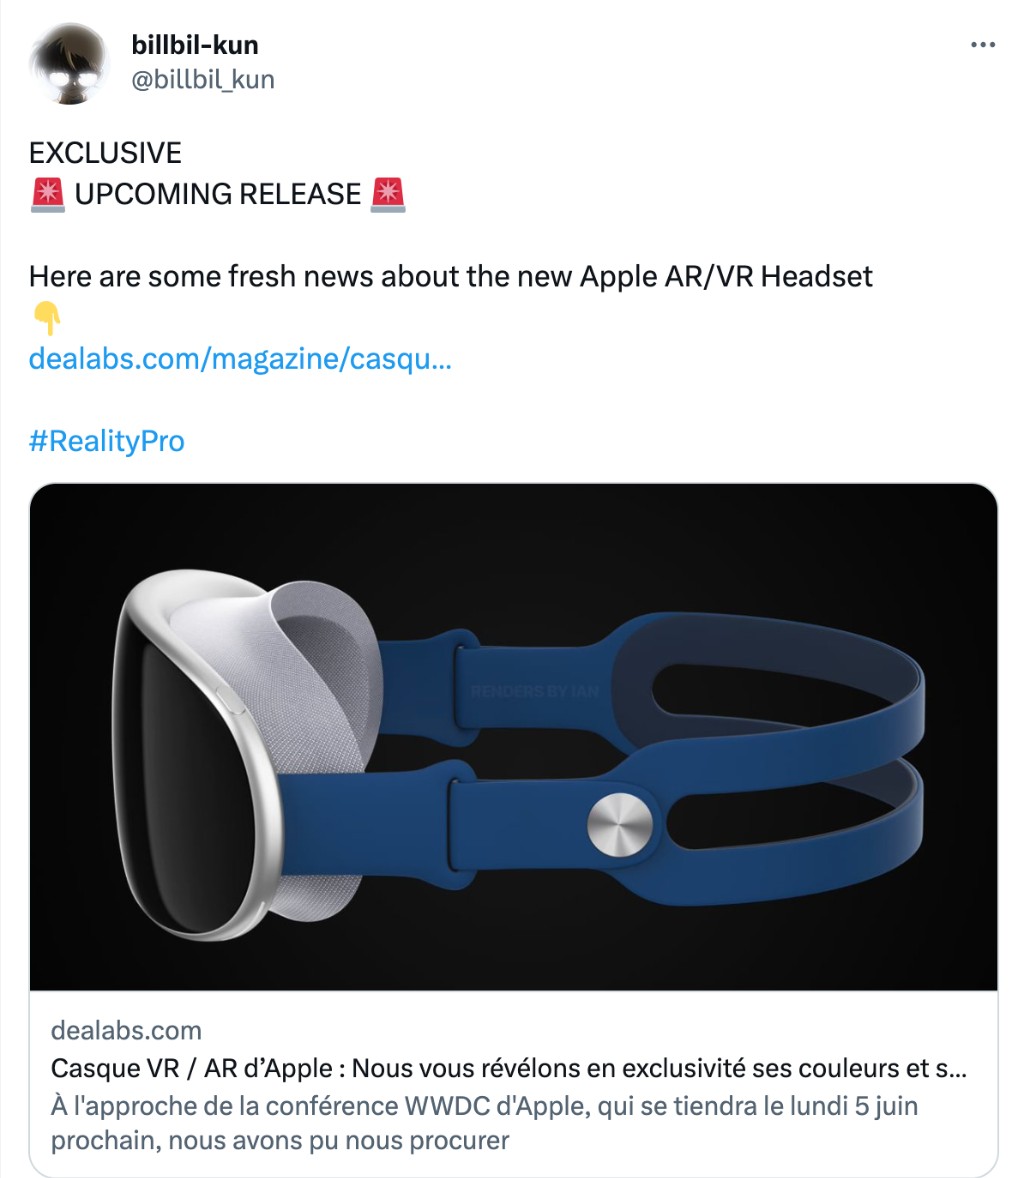Image resolution: width=1024 pixels, height=1178 pixels.
Task: Click the 'RENDERS BY IAN' watermark
Action: (x=535, y=691)
